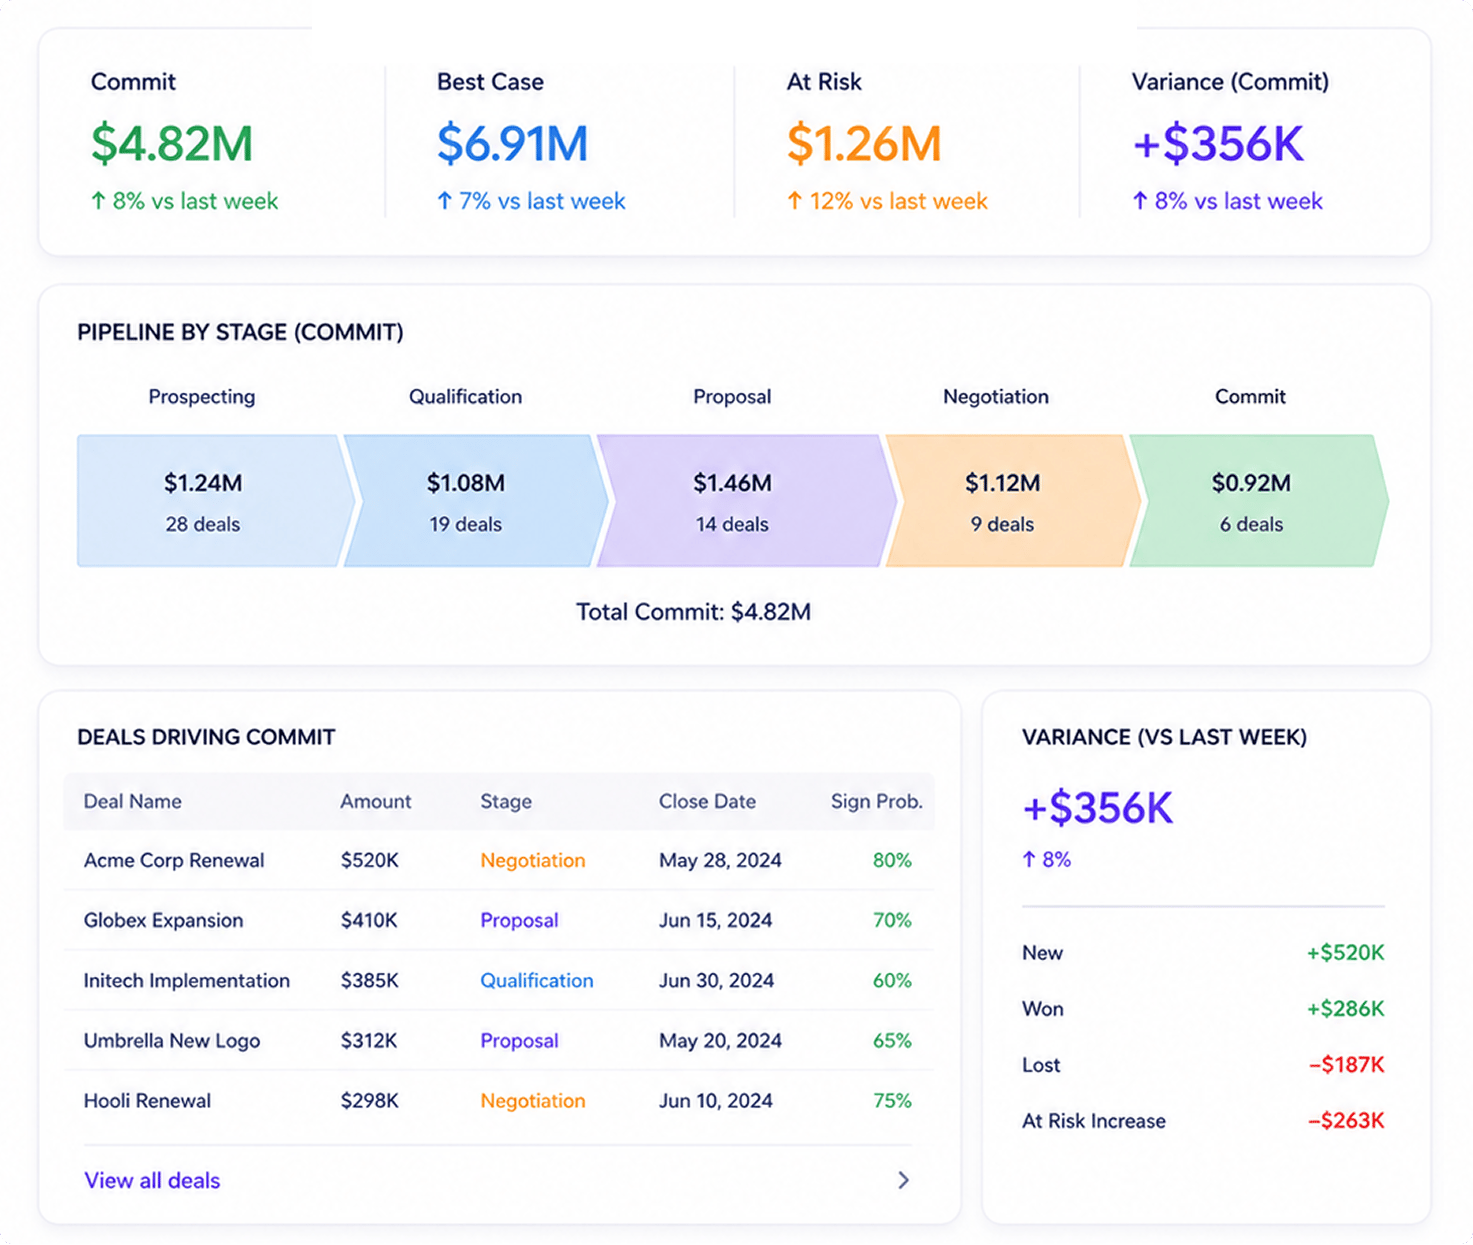The width and height of the screenshot is (1473, 1245).
Task: Click the $4.82M value in the Commit card
Action: [x=172, y=143]
